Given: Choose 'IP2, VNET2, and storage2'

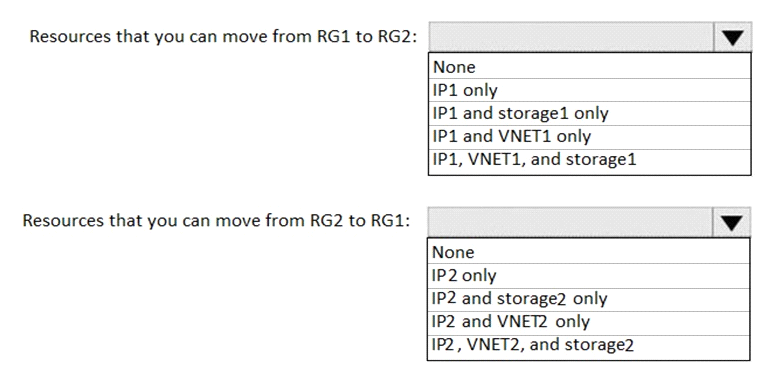Looking at the screenshot, I should point(589,346).
